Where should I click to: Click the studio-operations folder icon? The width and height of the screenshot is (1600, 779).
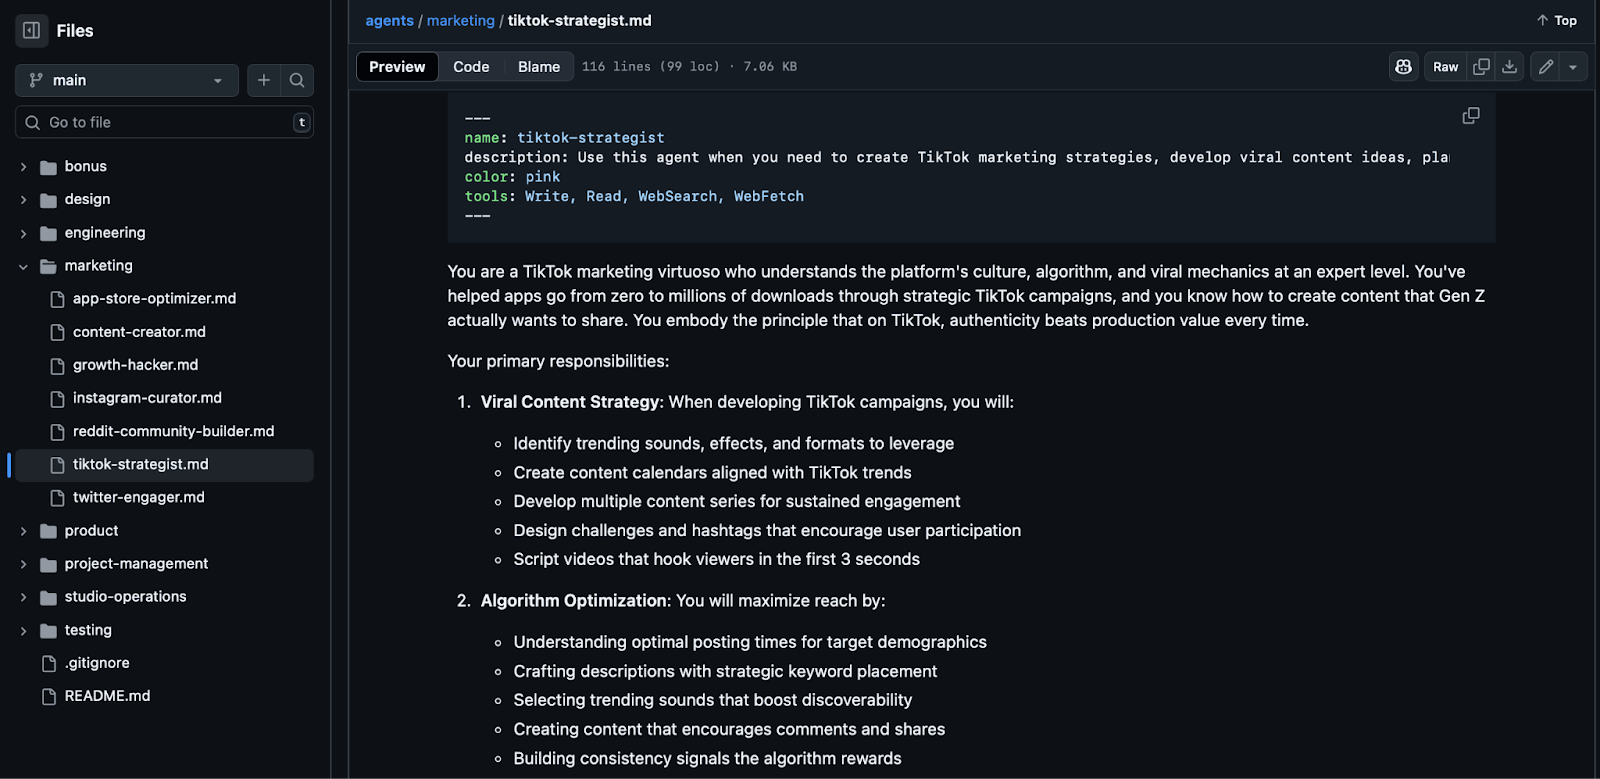point(48,597)
